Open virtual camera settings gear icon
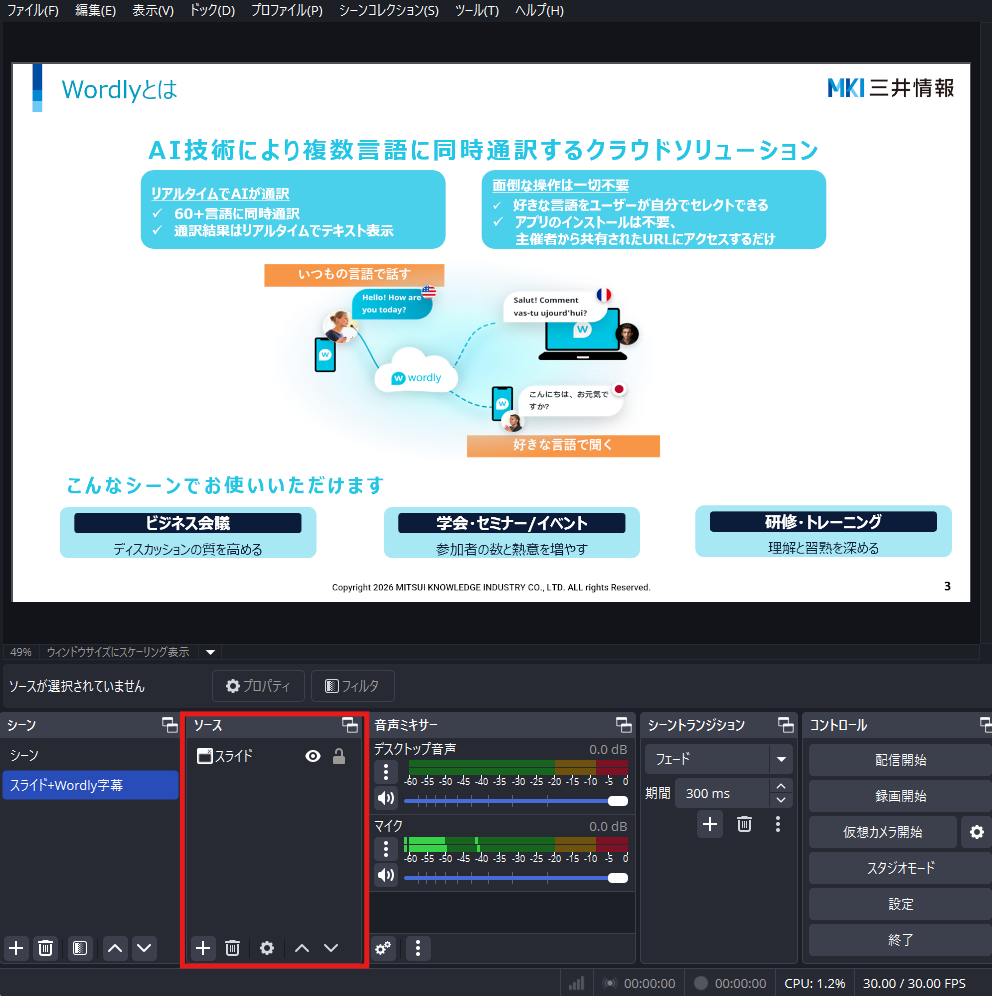992x996 pixels. [x=976, y=832]
